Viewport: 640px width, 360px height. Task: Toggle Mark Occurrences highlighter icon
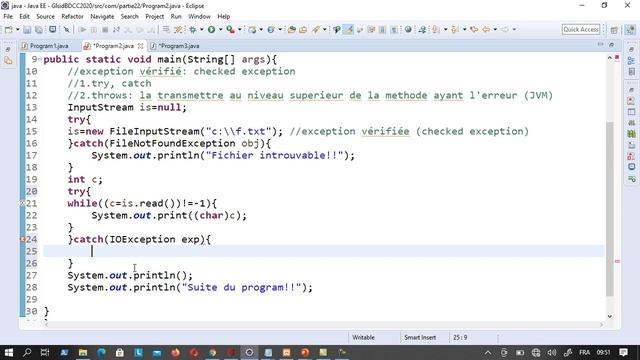pos(348,29)
